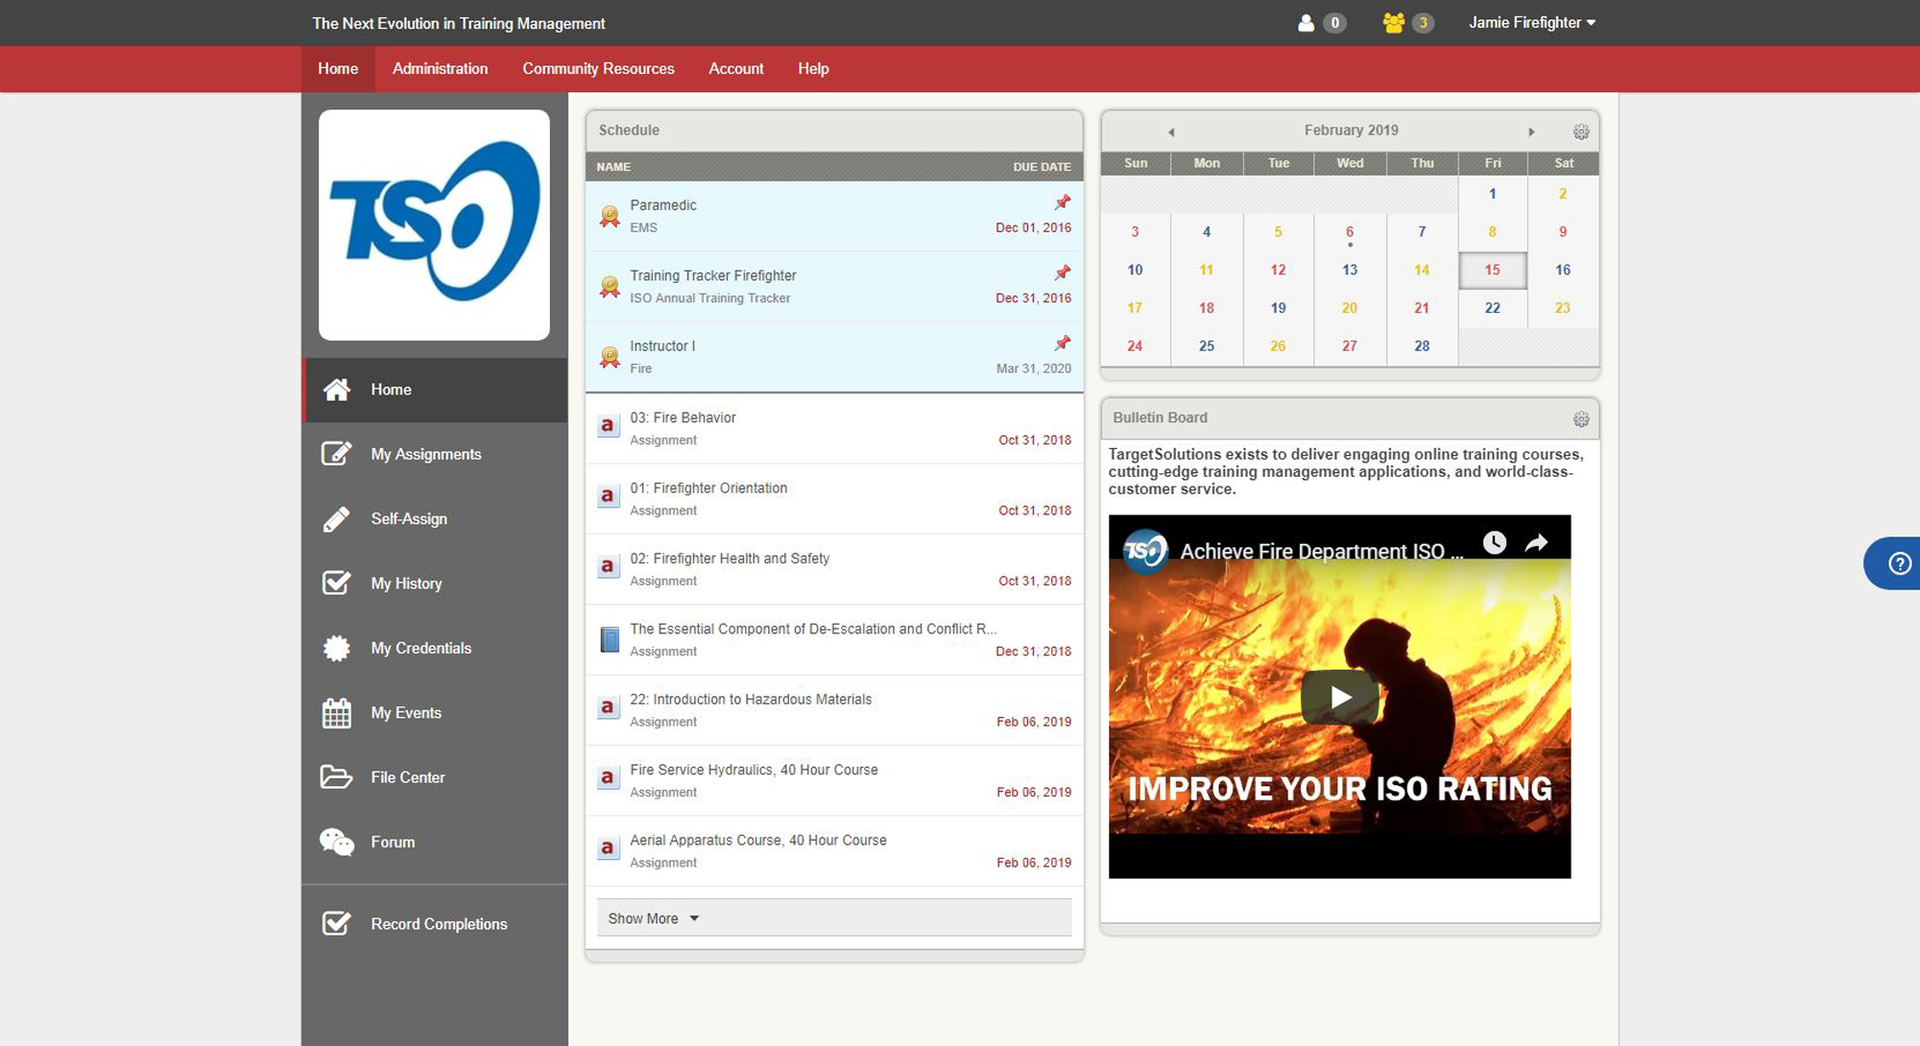Open the Forum chat icon
1920x1046 pixels.
click(336, 841)
